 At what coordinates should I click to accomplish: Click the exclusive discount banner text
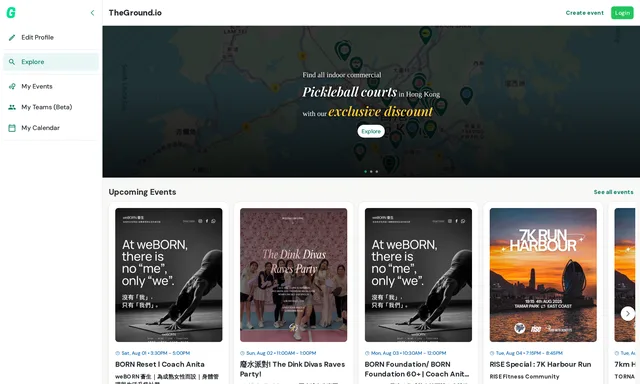click(380, 111)
